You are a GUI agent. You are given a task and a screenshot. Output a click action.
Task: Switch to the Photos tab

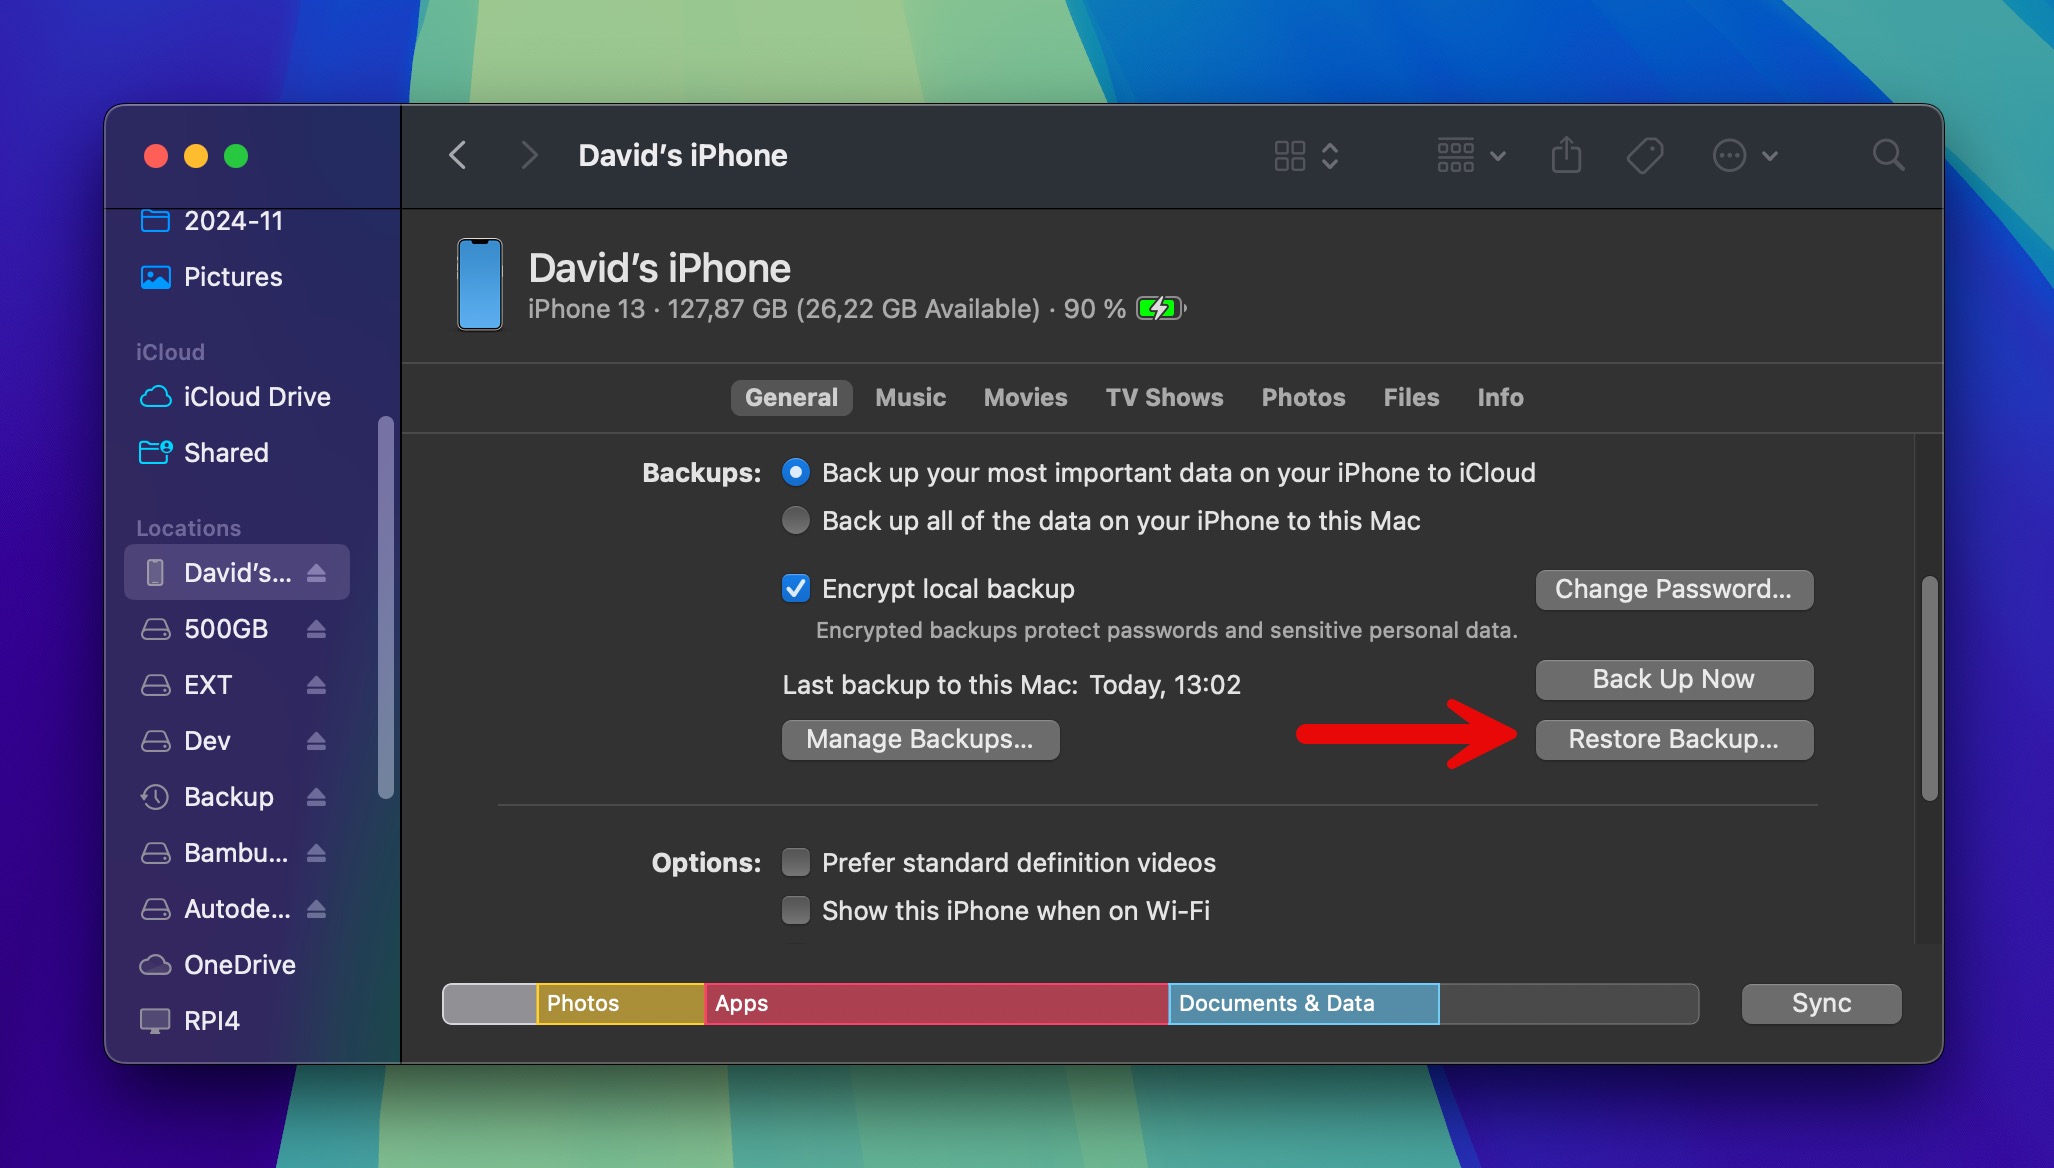point(1302,396)
